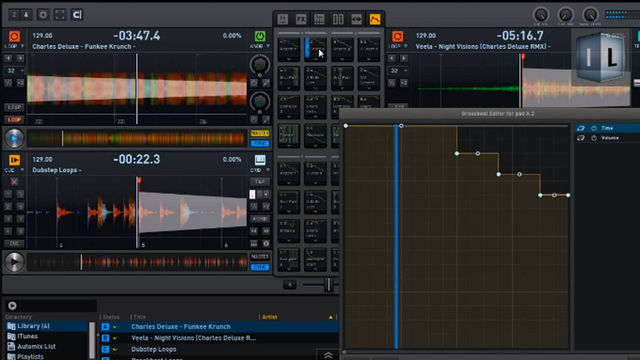This screenshot has height=360, width=640.
Task: Click the first knob in top right
Action: pos(541,15)
